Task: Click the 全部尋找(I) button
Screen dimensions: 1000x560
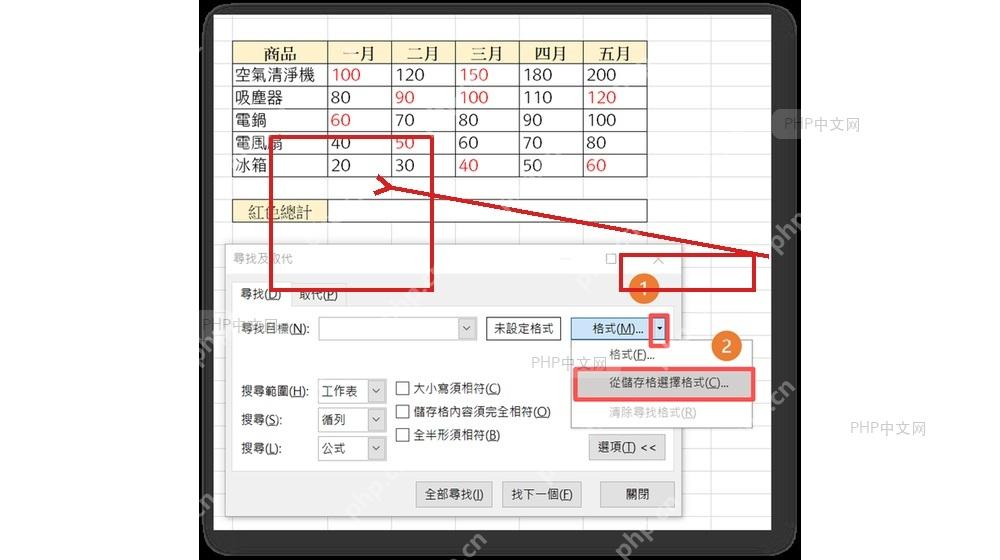Action: [x=454, y=494]
